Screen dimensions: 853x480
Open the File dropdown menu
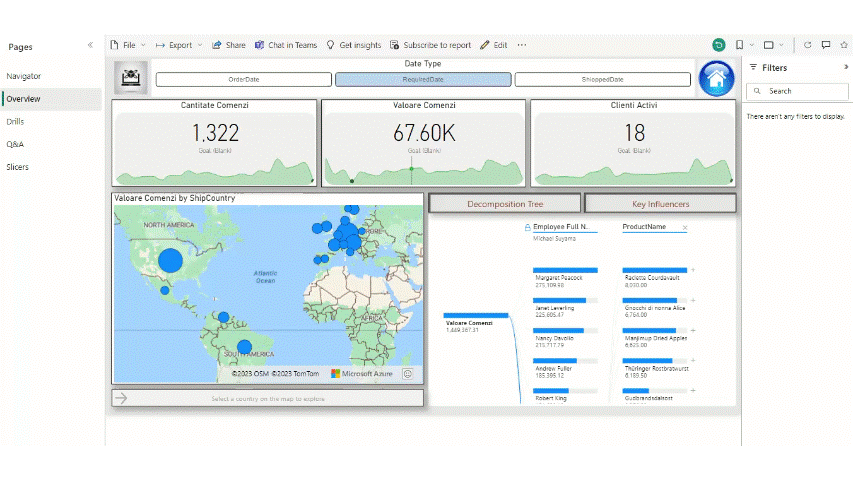[129, 45]
